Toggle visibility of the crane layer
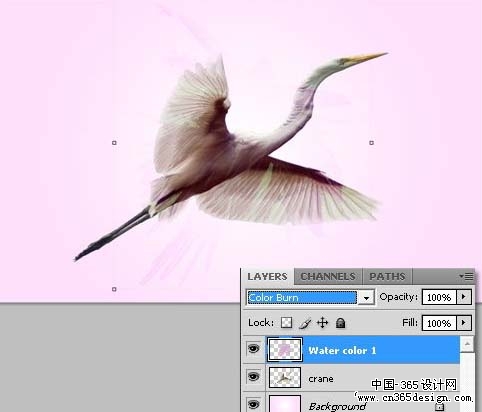482x412 pixels. click(x=254, y=377)
